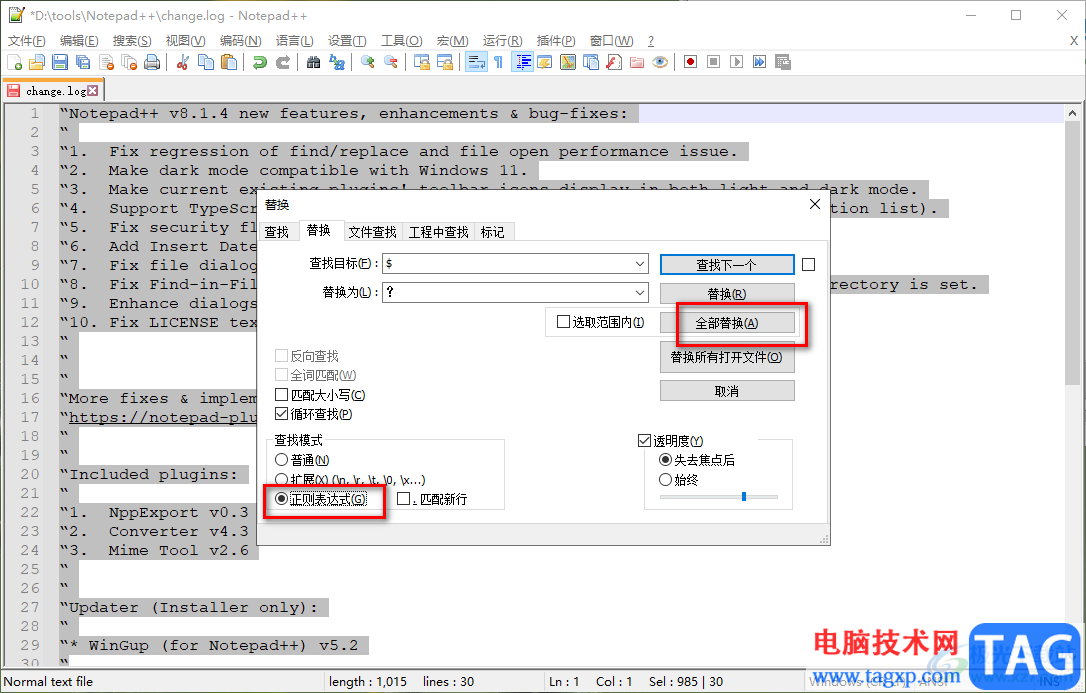Click the Close file toolbar icon
Screen dimensions: 1086x693
(107, 62)
